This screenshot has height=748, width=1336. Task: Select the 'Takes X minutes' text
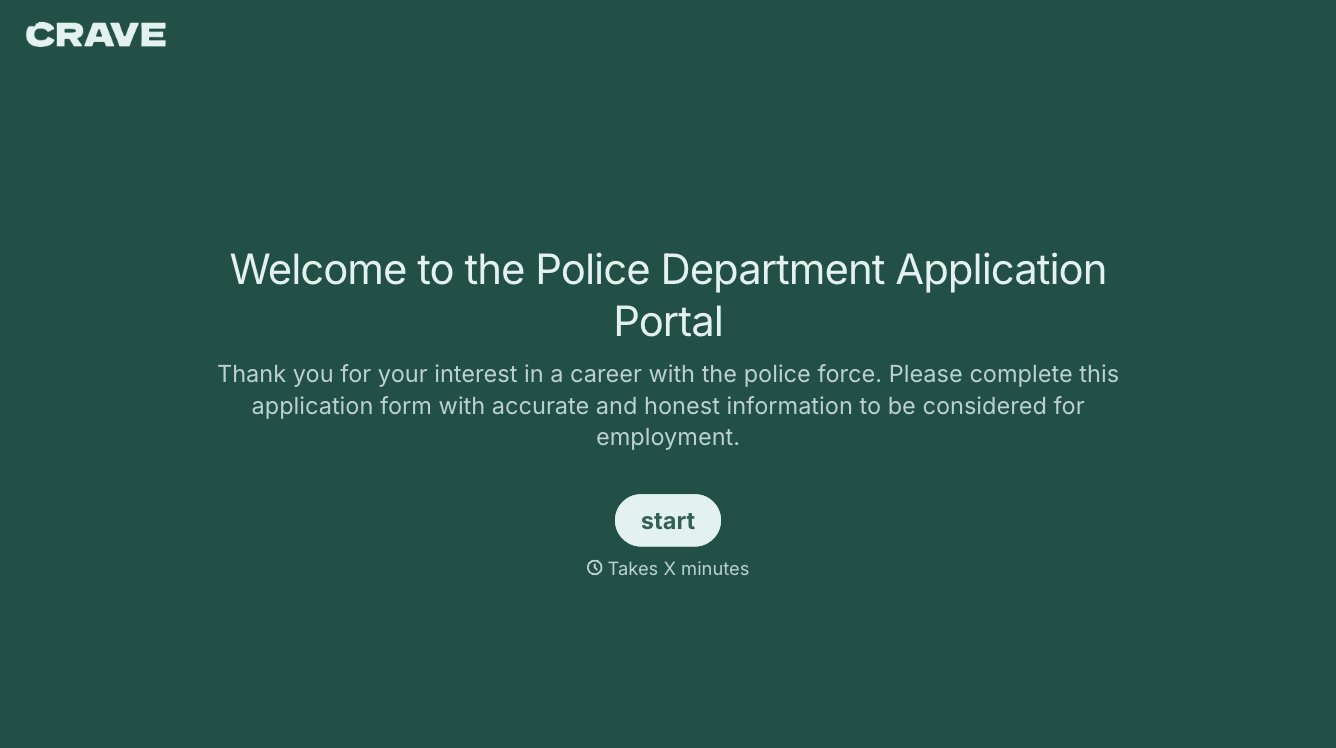[x=678, y=568]
